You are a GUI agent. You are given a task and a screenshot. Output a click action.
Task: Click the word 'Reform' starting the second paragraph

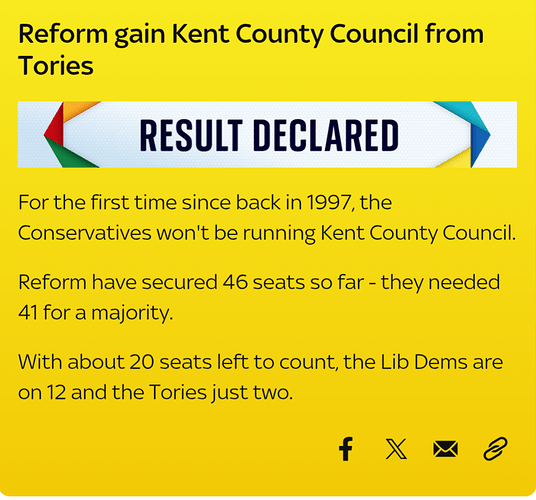[x=52, y=282]
